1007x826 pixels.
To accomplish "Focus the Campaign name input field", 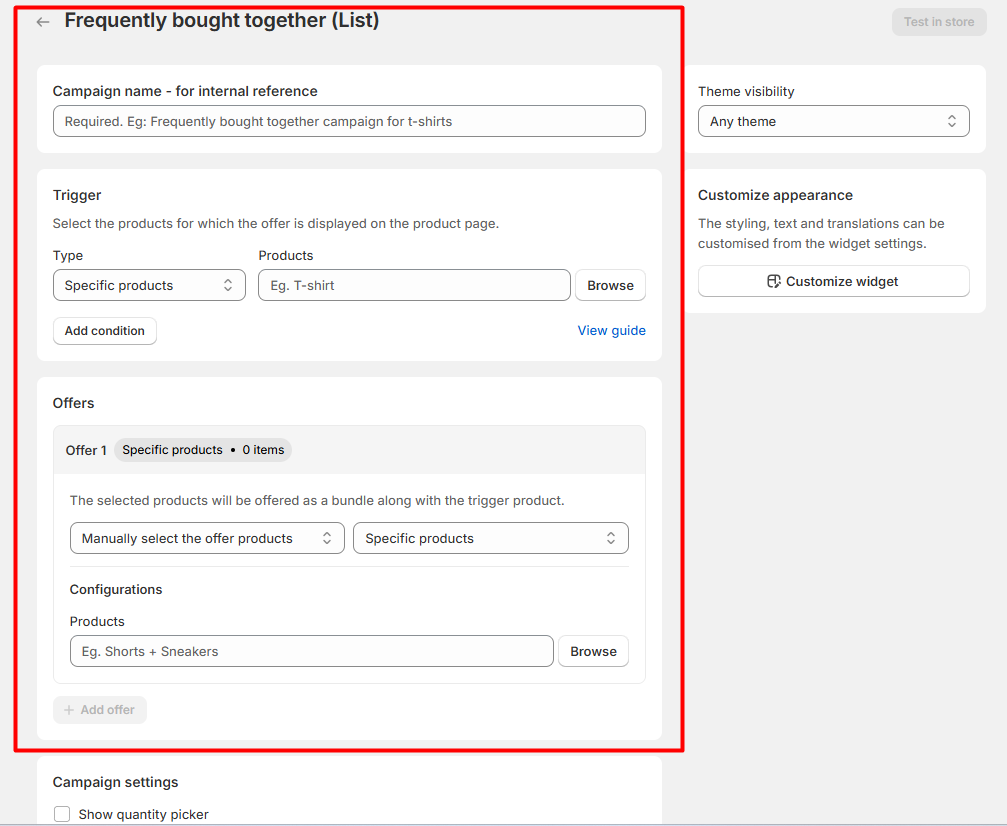I will pos(349,121).
